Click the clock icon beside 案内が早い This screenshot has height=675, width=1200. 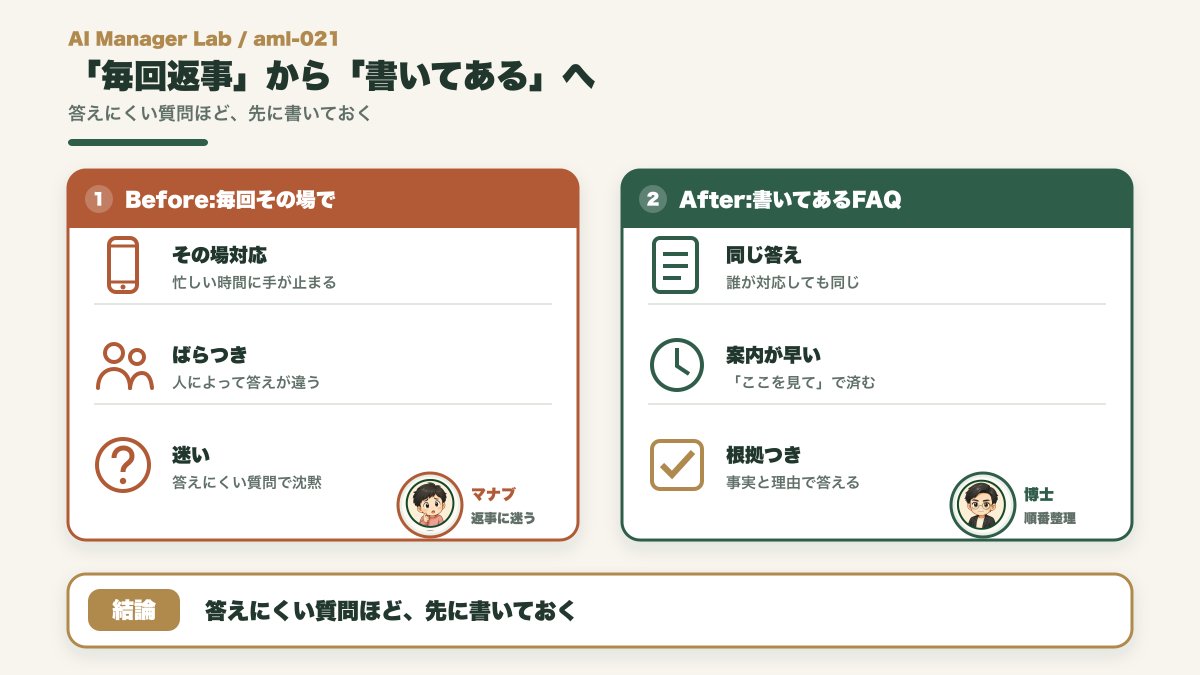coord(677,365)
